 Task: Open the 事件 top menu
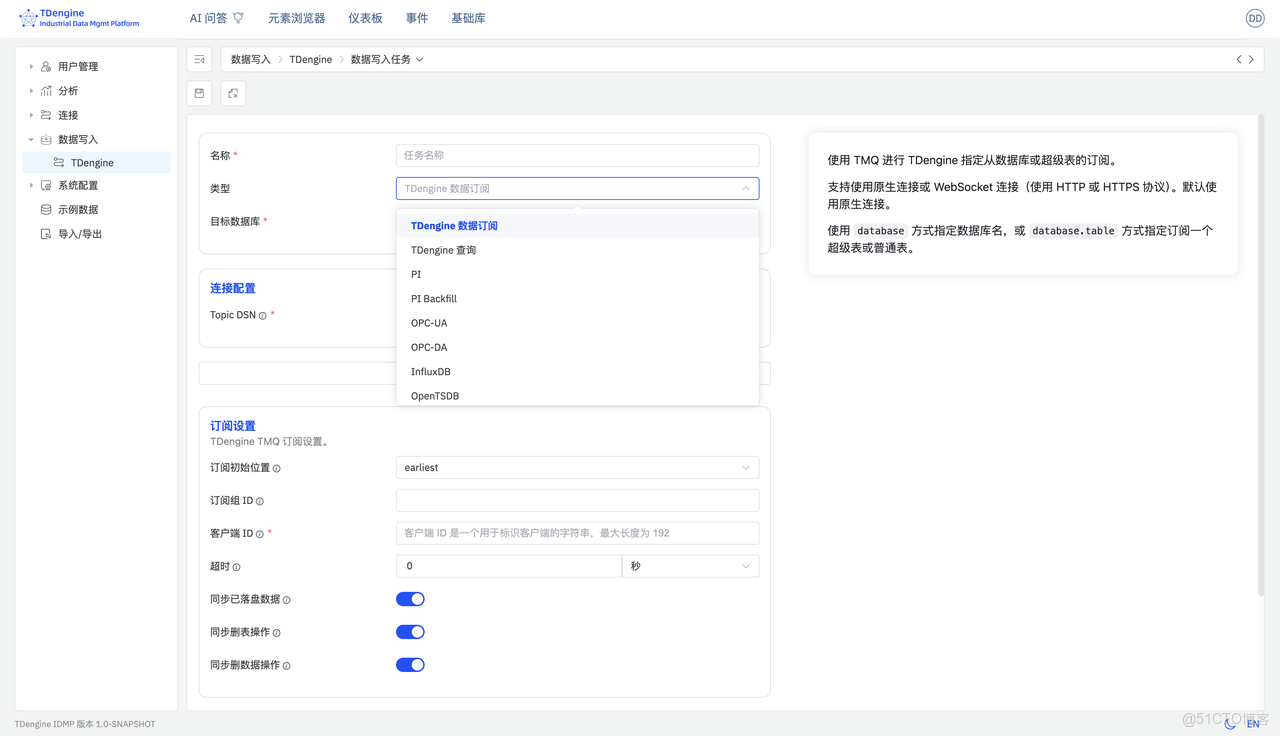pyautogui.click(x=417, y=18)
